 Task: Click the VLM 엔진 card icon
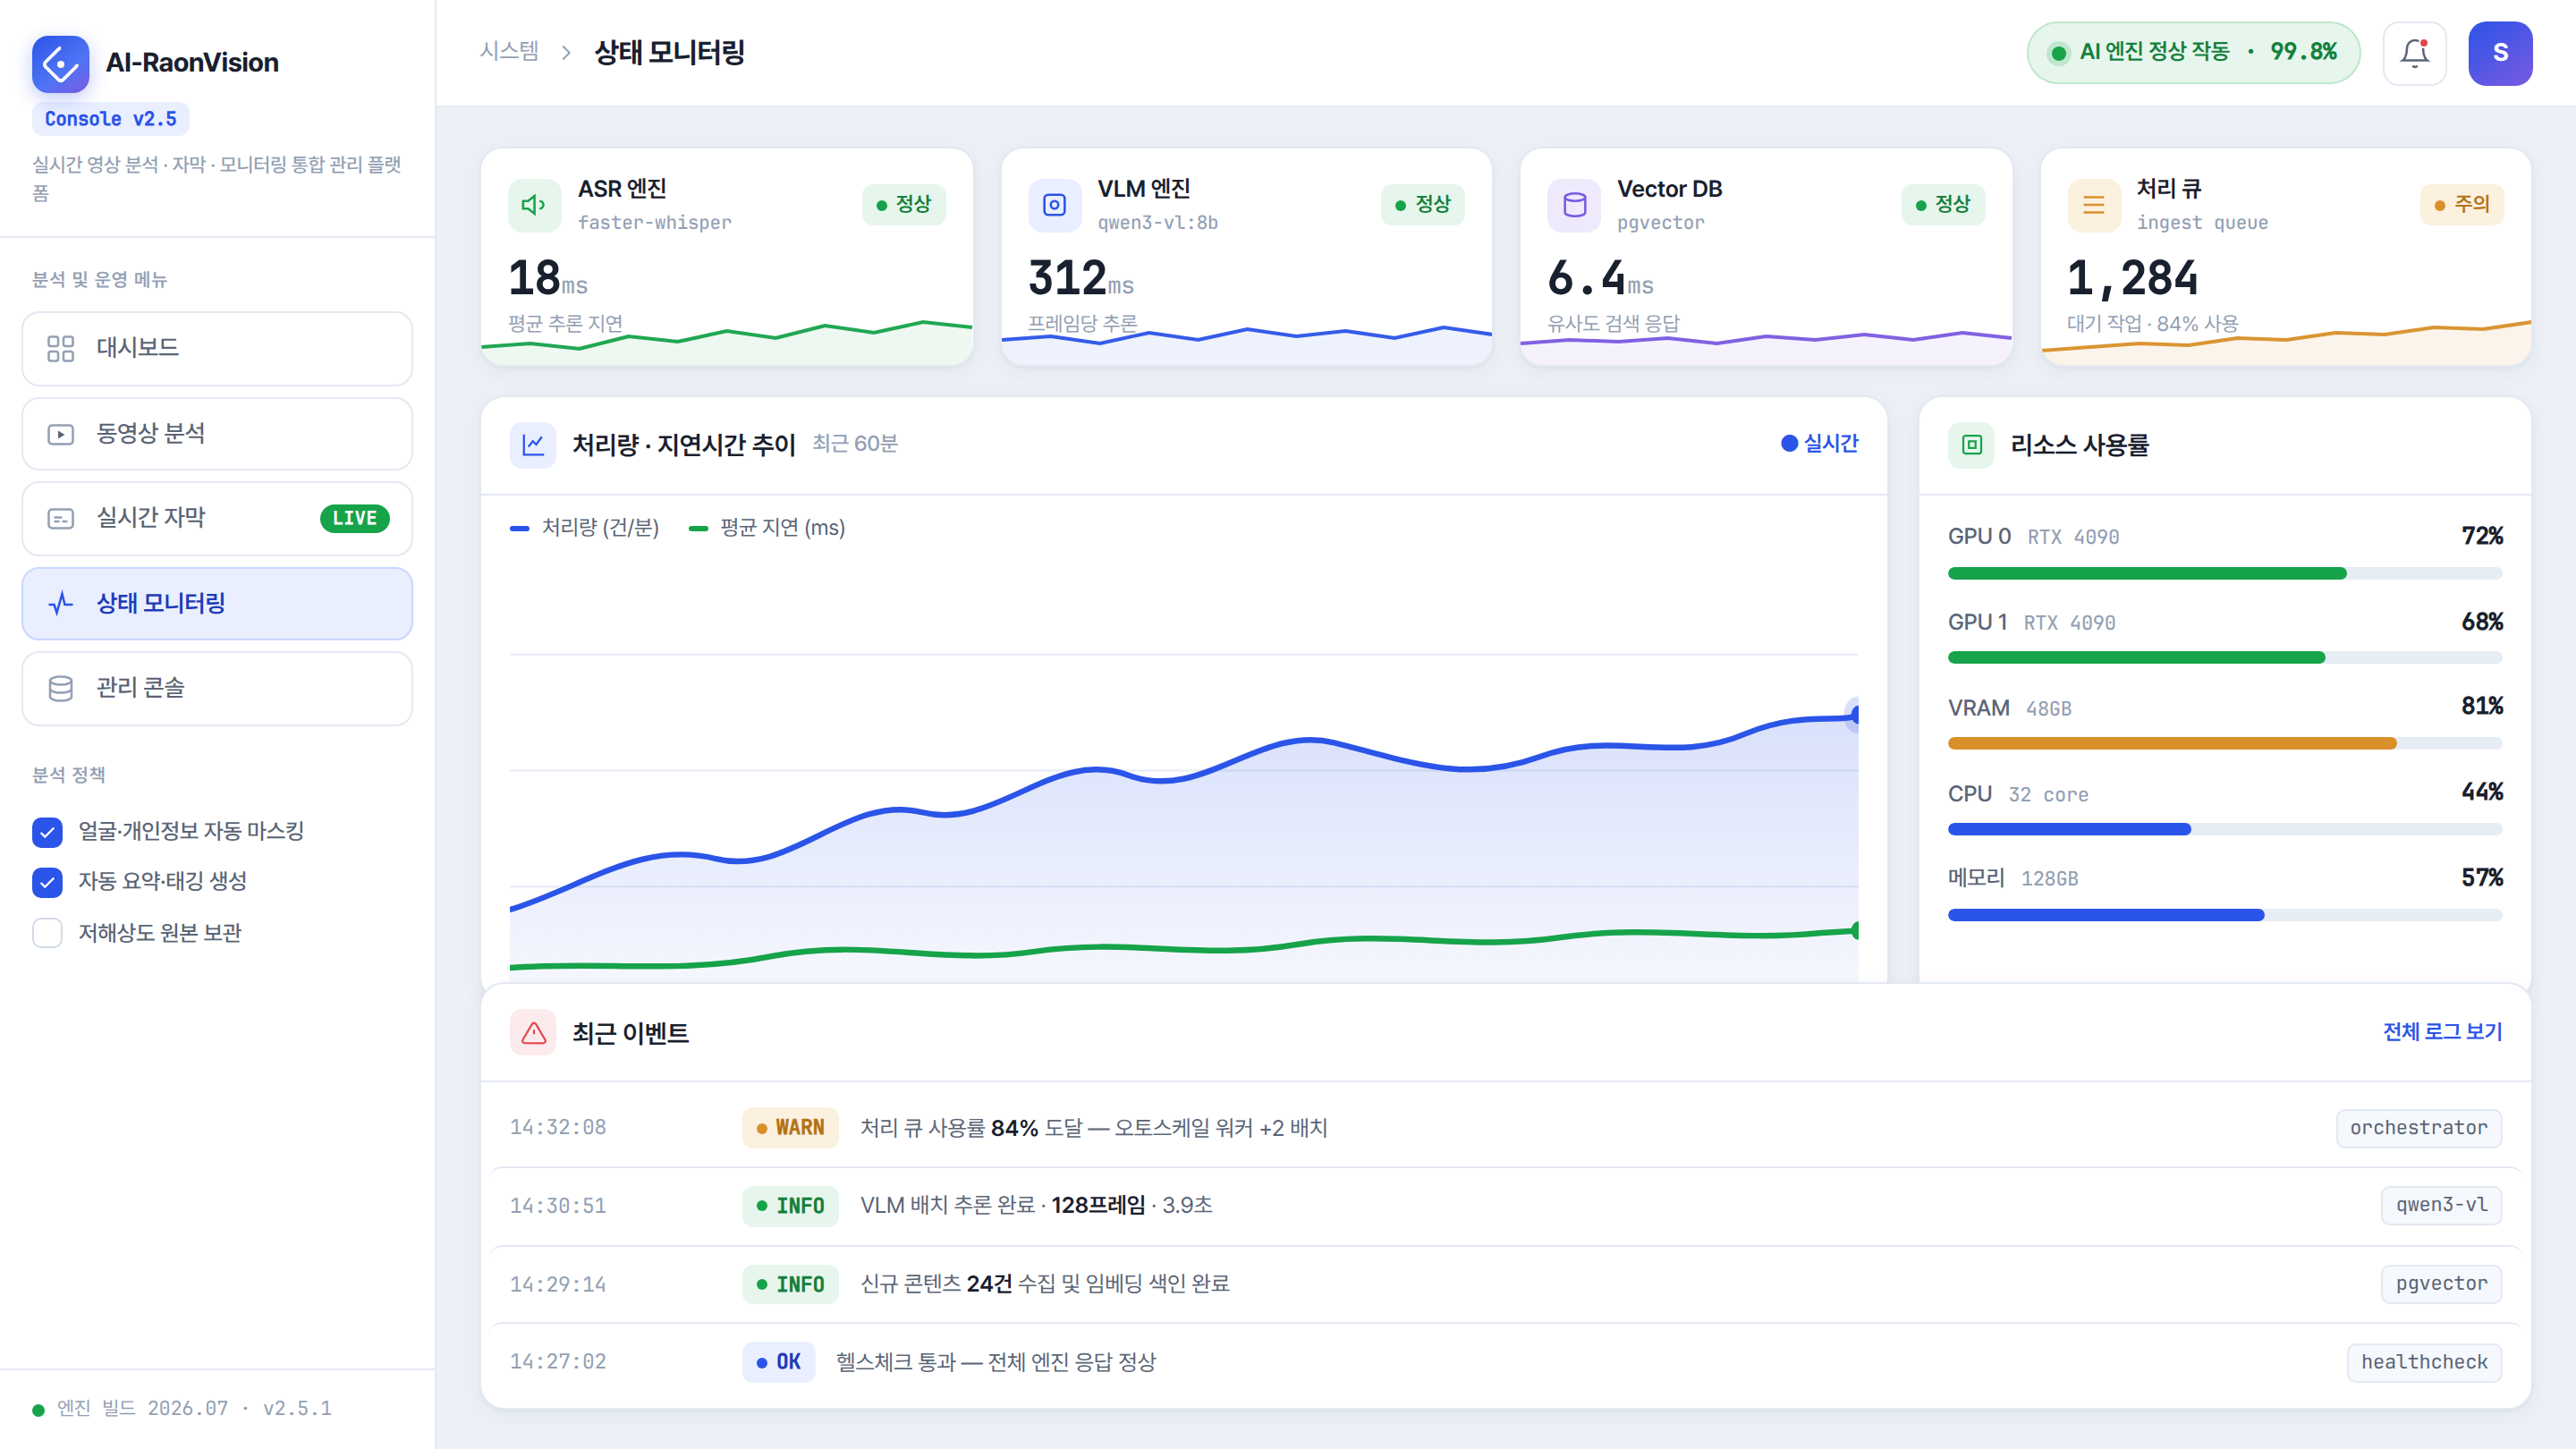tap(1054, 205)
